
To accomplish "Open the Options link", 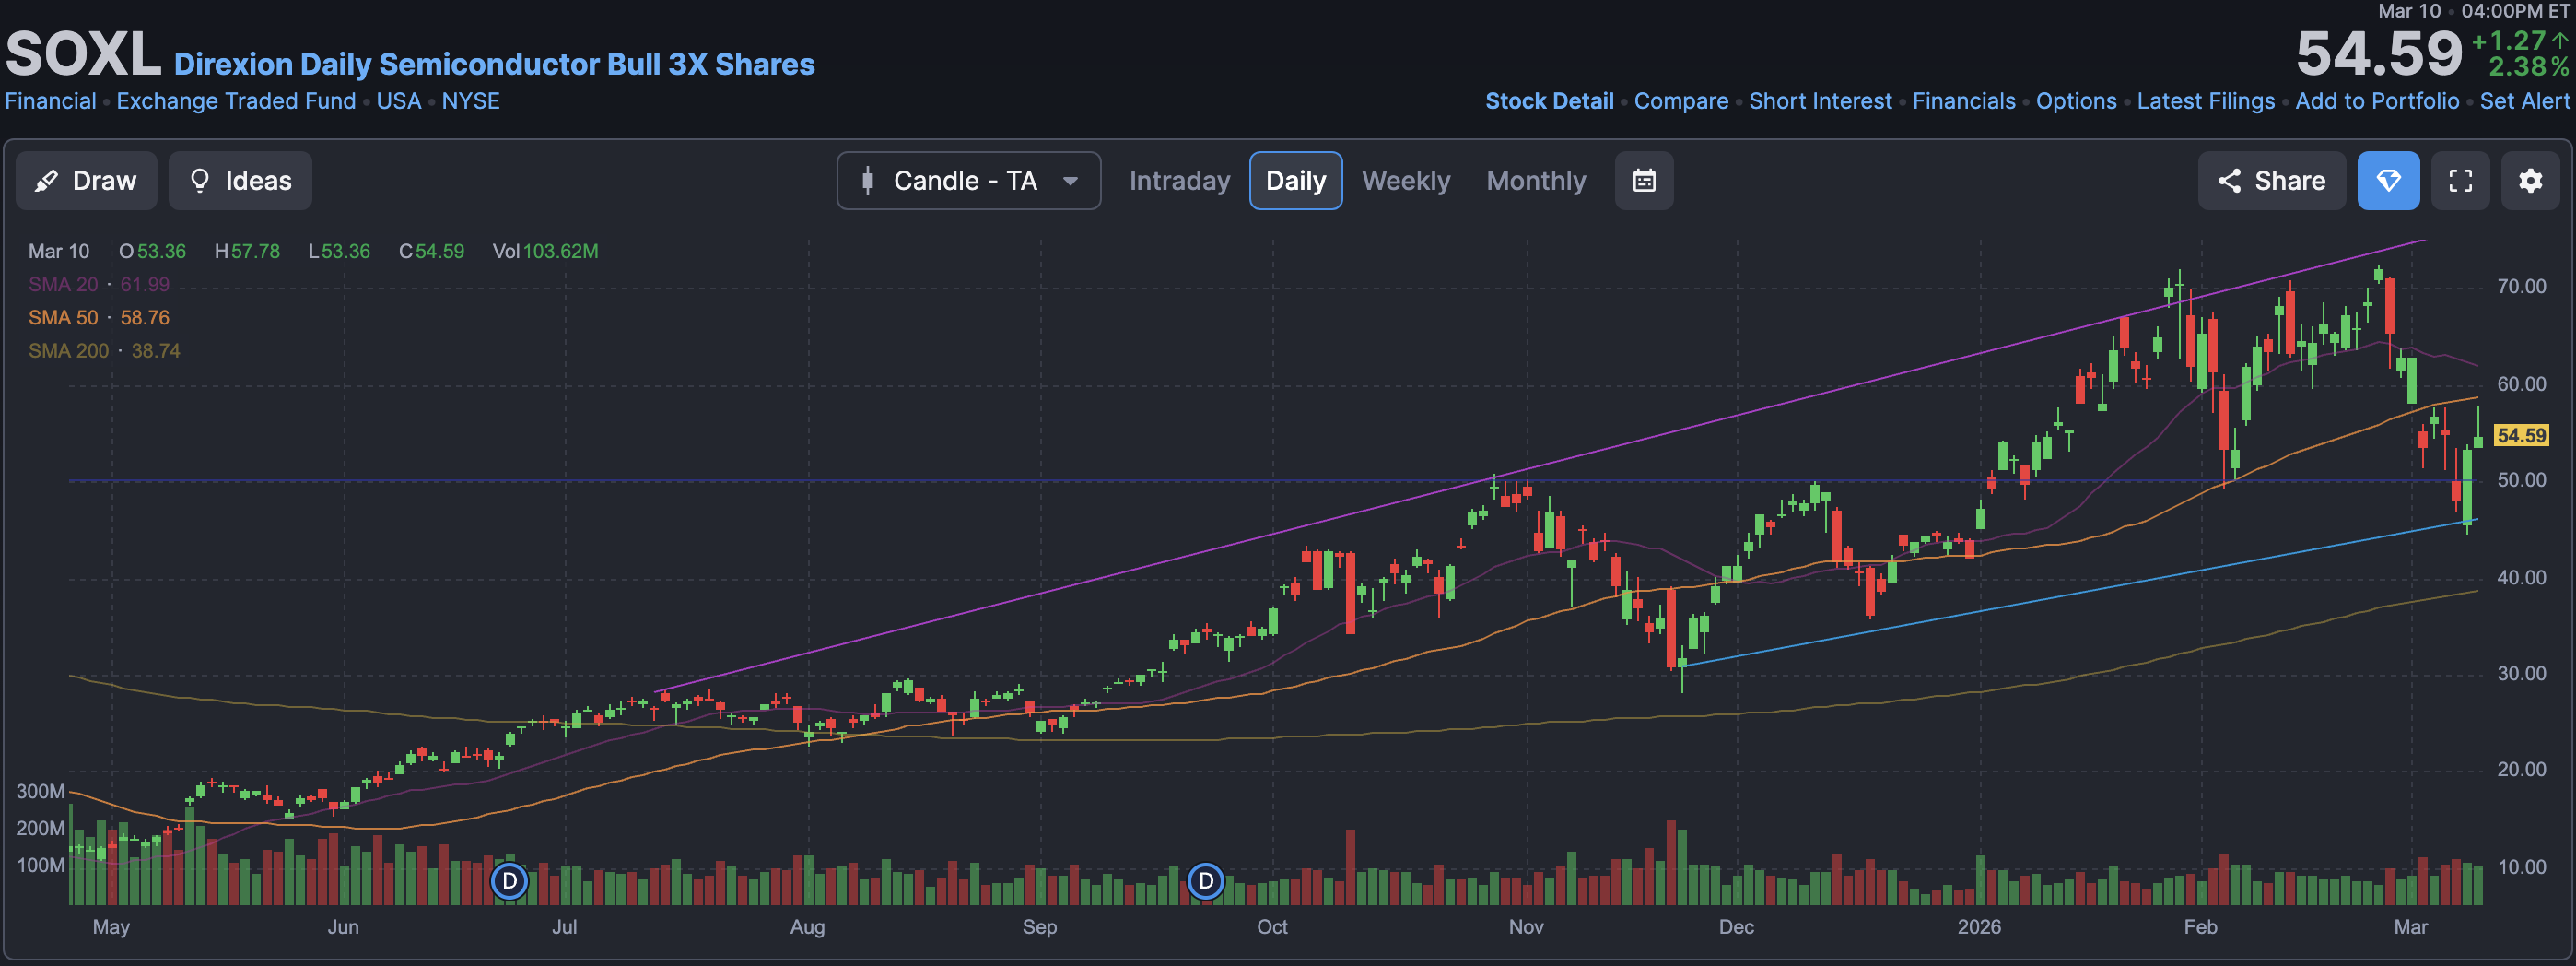I will [x=2076, y=101].
